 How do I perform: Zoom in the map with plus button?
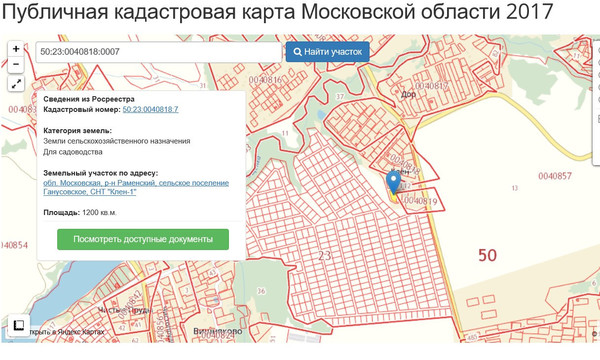(x=16, y=49)
